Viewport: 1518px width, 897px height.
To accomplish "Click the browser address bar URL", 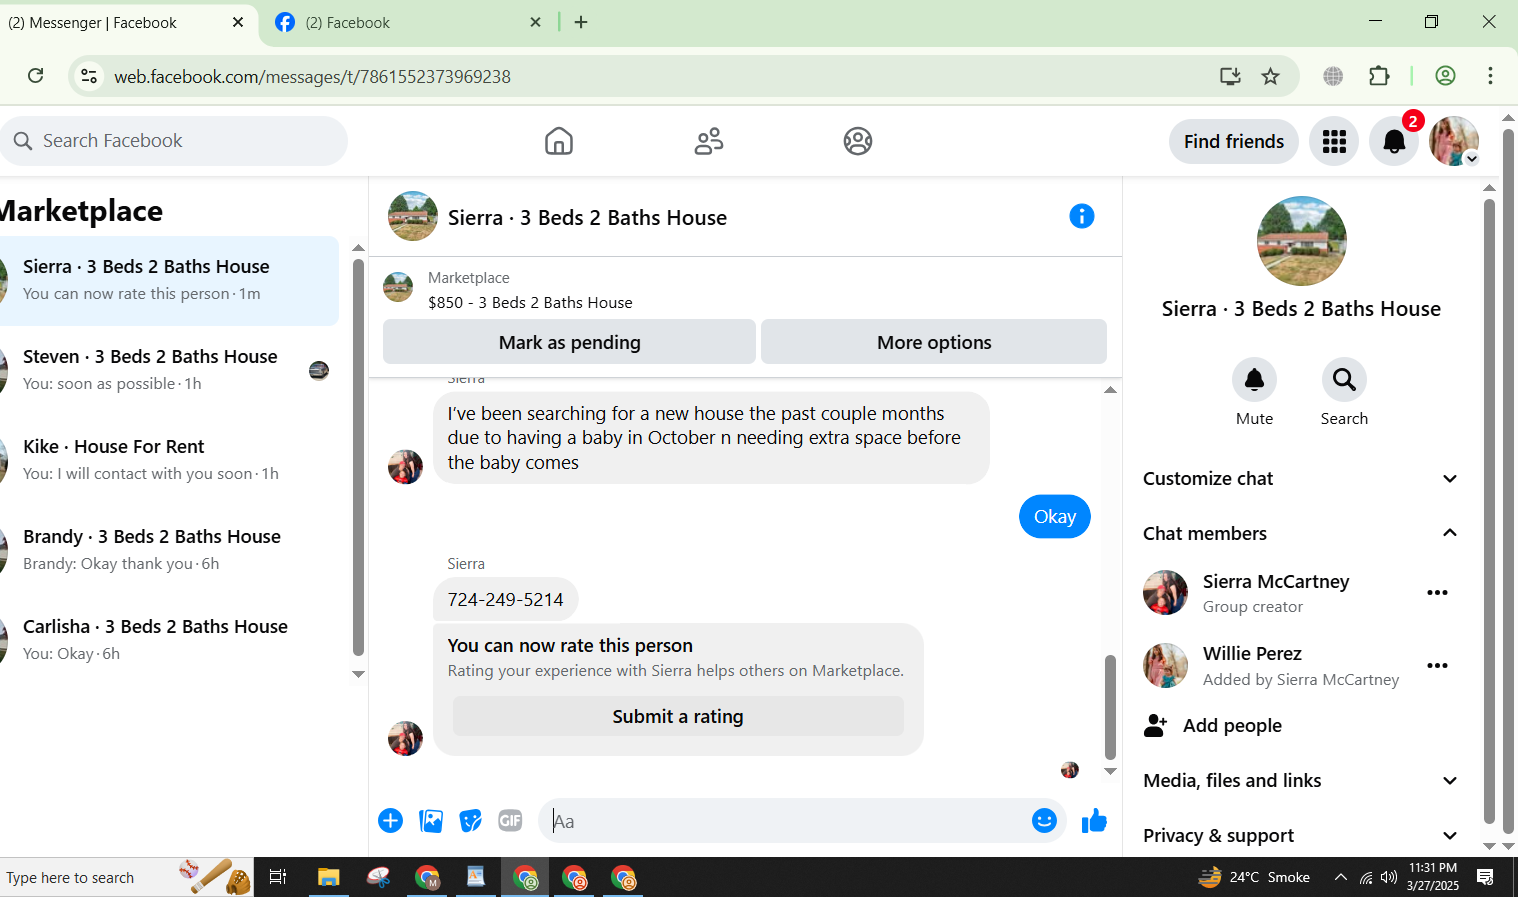I will (x=312, y=77).
